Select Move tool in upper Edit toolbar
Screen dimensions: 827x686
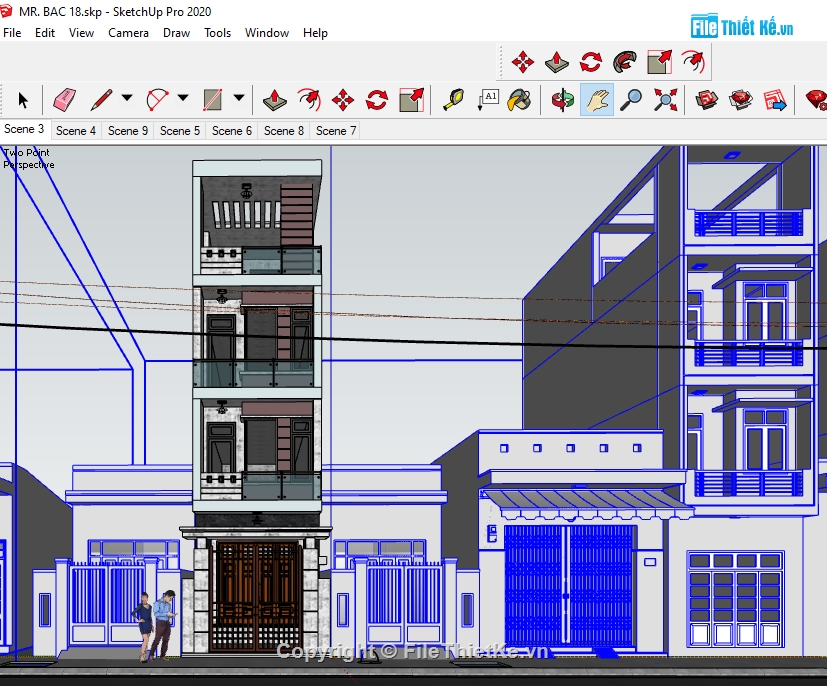coord(523,62)
